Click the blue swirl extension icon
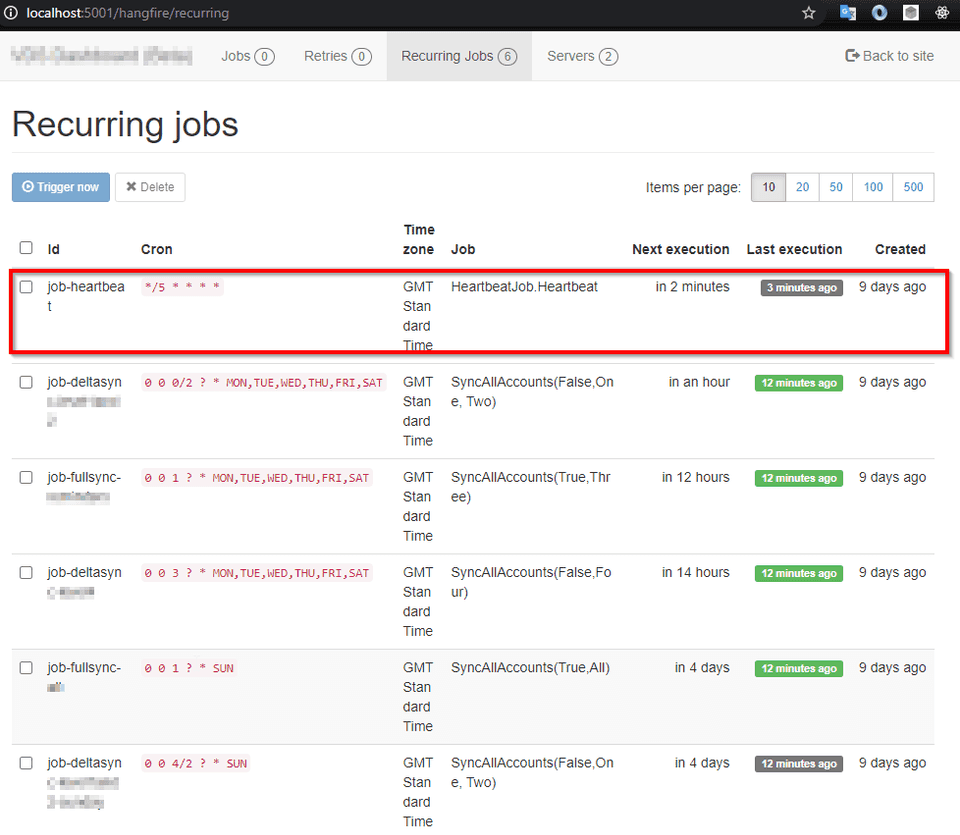This screenshot has height=835, width=960. [x=878, y=12]
